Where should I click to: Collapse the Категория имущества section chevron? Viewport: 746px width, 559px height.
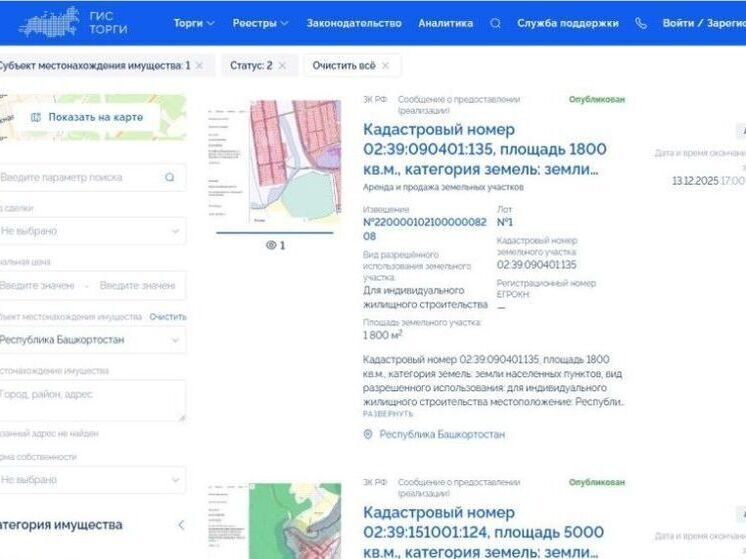181,525
